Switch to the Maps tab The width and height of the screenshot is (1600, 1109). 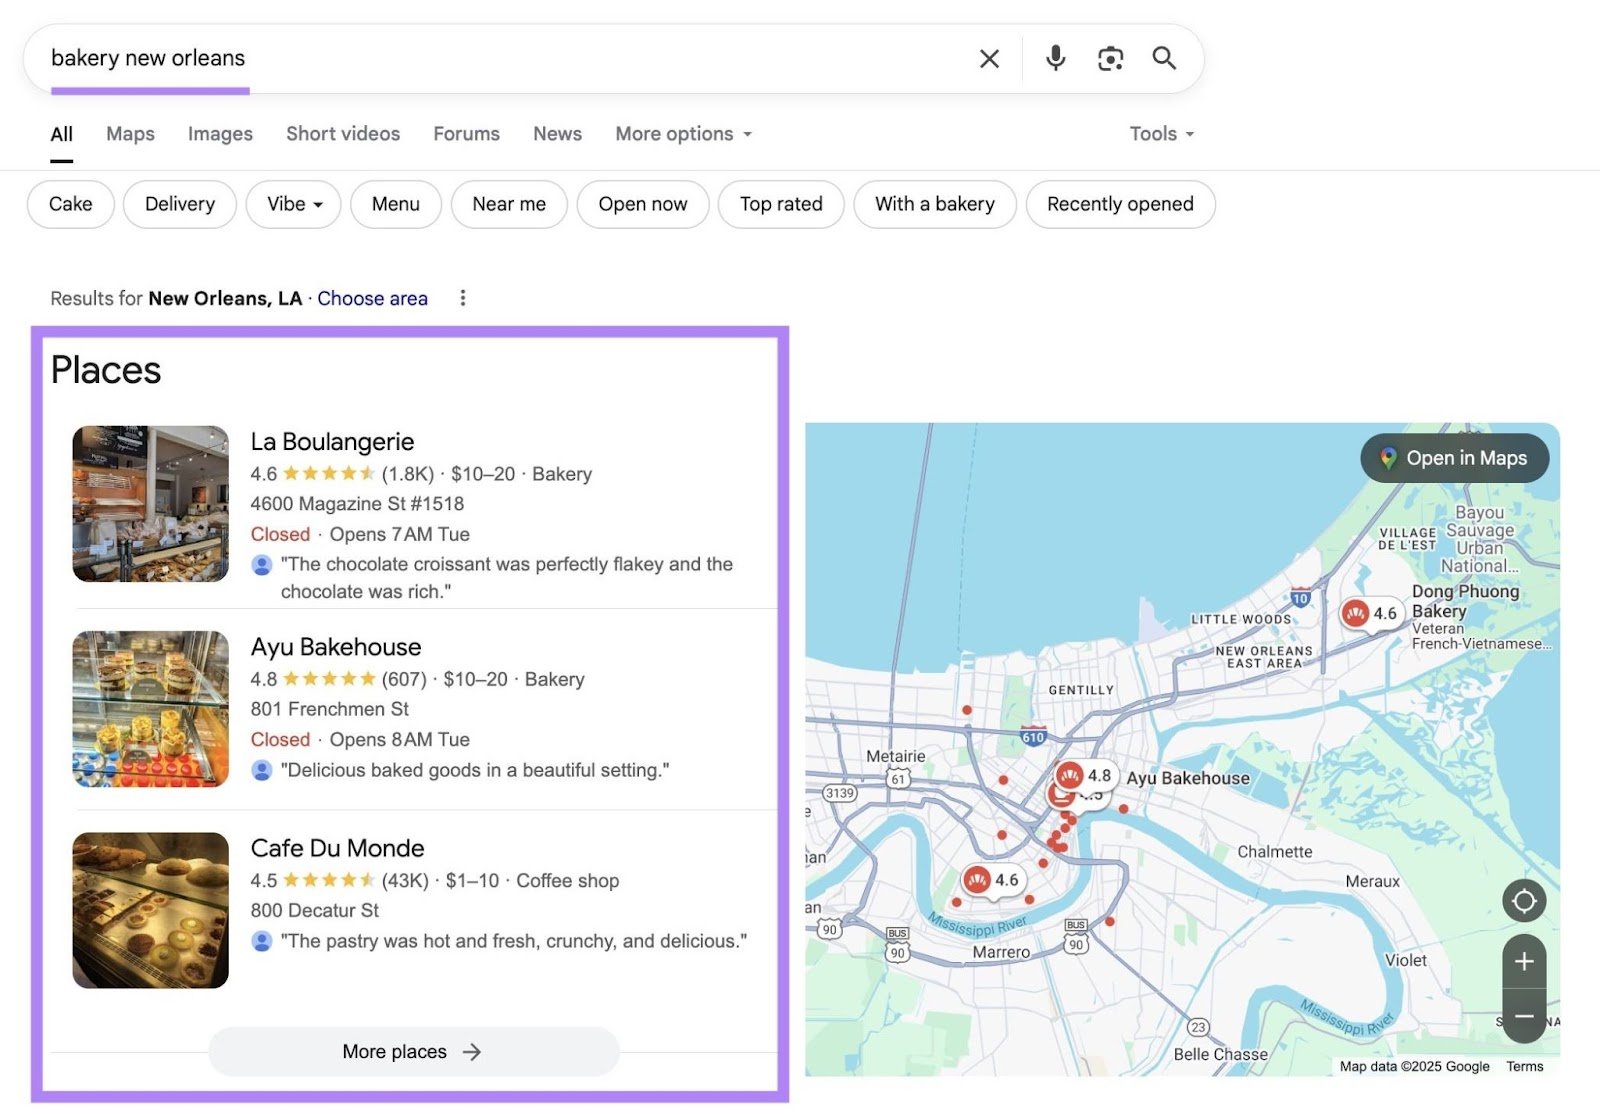[129, 133]
